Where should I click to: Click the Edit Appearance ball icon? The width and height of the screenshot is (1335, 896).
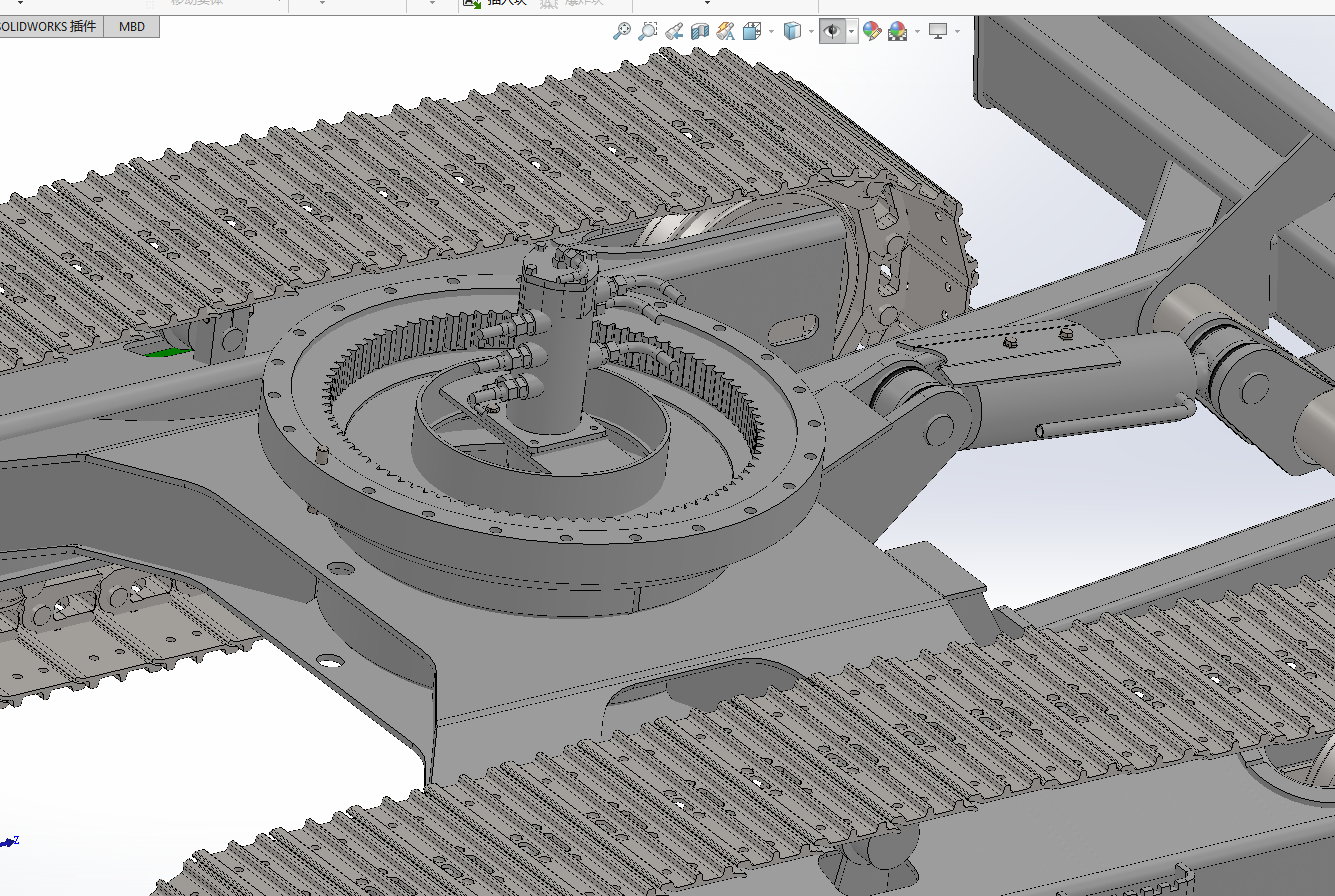coord(869,31)
